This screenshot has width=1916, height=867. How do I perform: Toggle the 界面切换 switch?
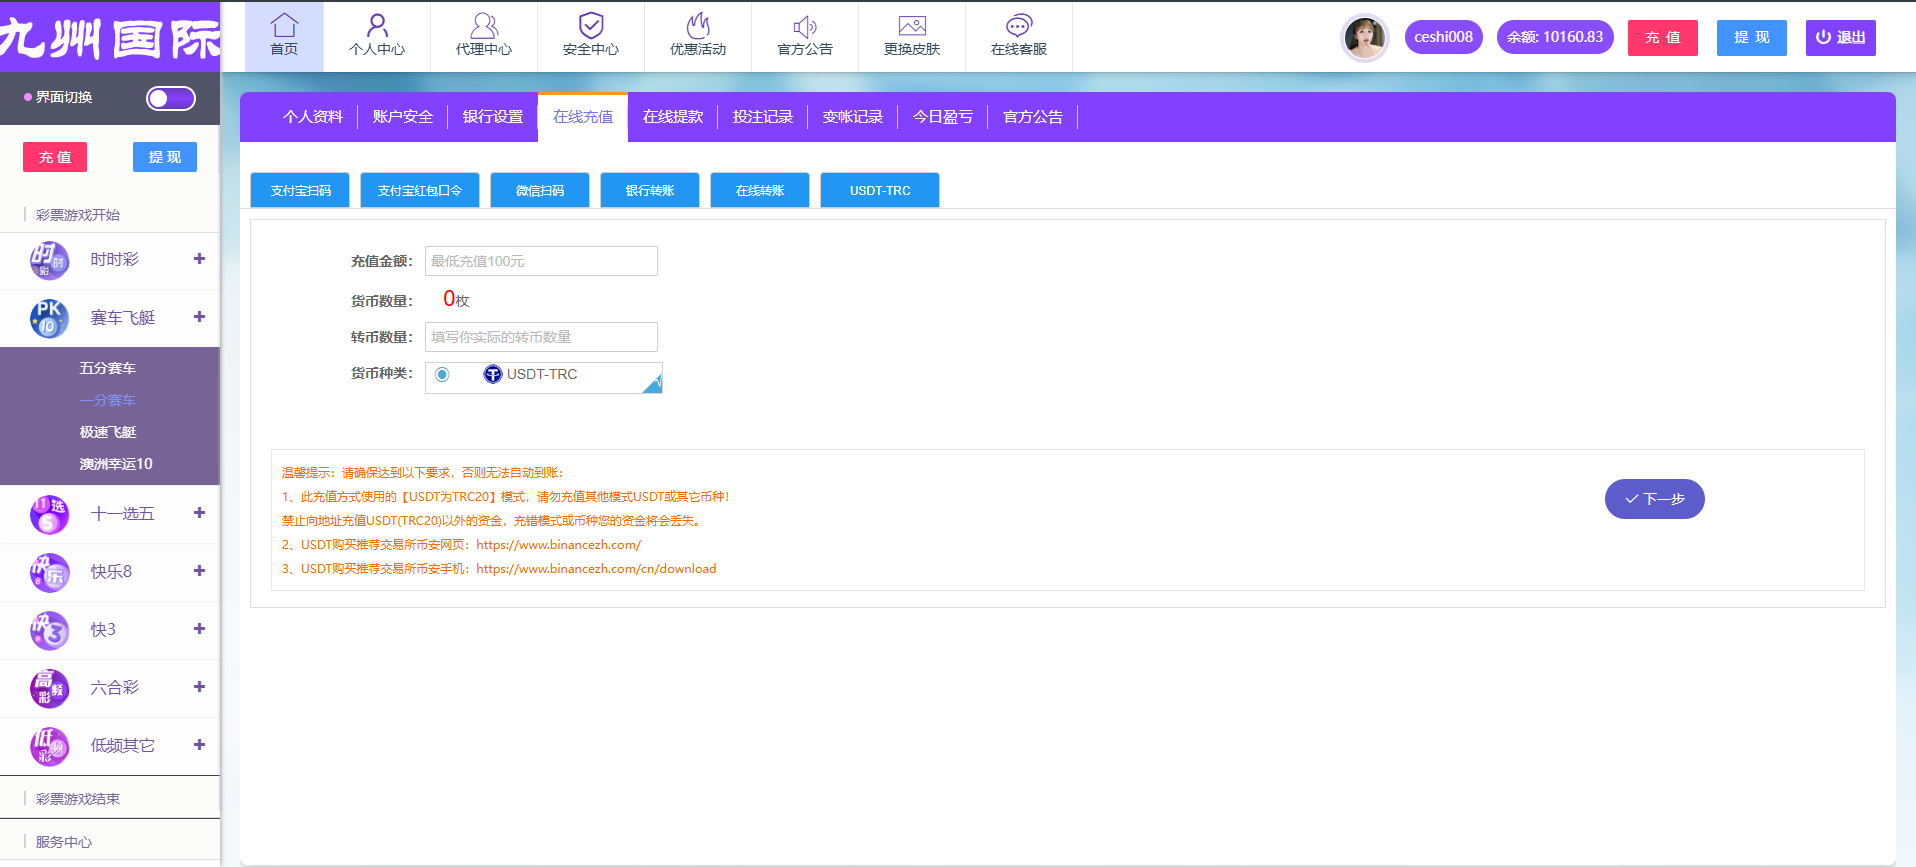171,98
